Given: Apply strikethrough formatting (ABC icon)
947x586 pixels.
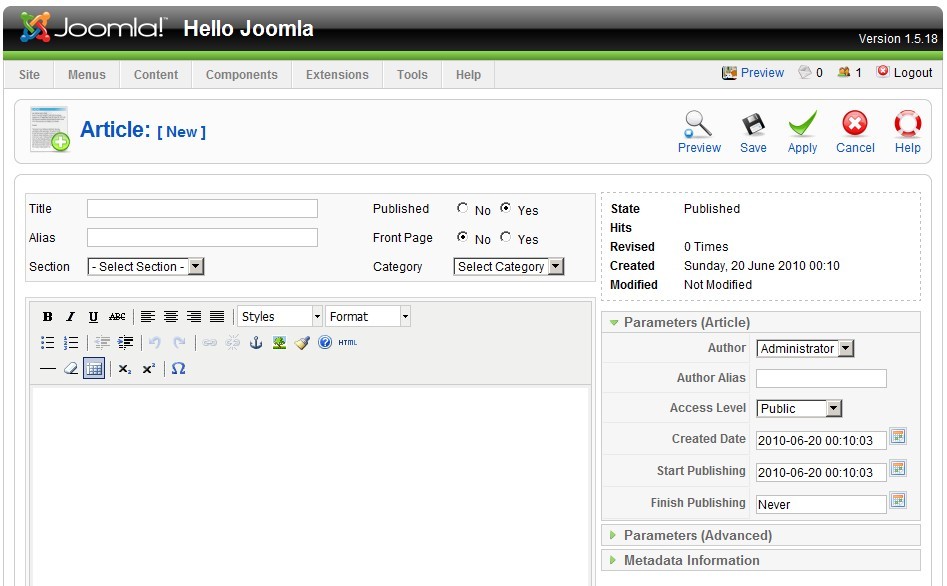Looking at the screenshot, I should [117, 317].
